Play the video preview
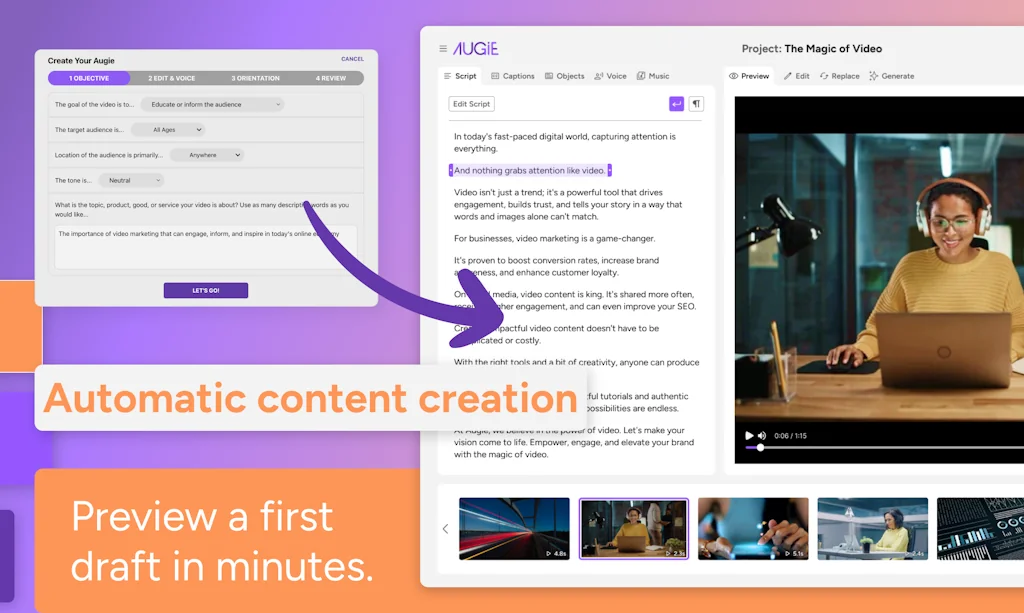Image resolution: width=1024 pixels, height=613 pixels. coord(749,435)
